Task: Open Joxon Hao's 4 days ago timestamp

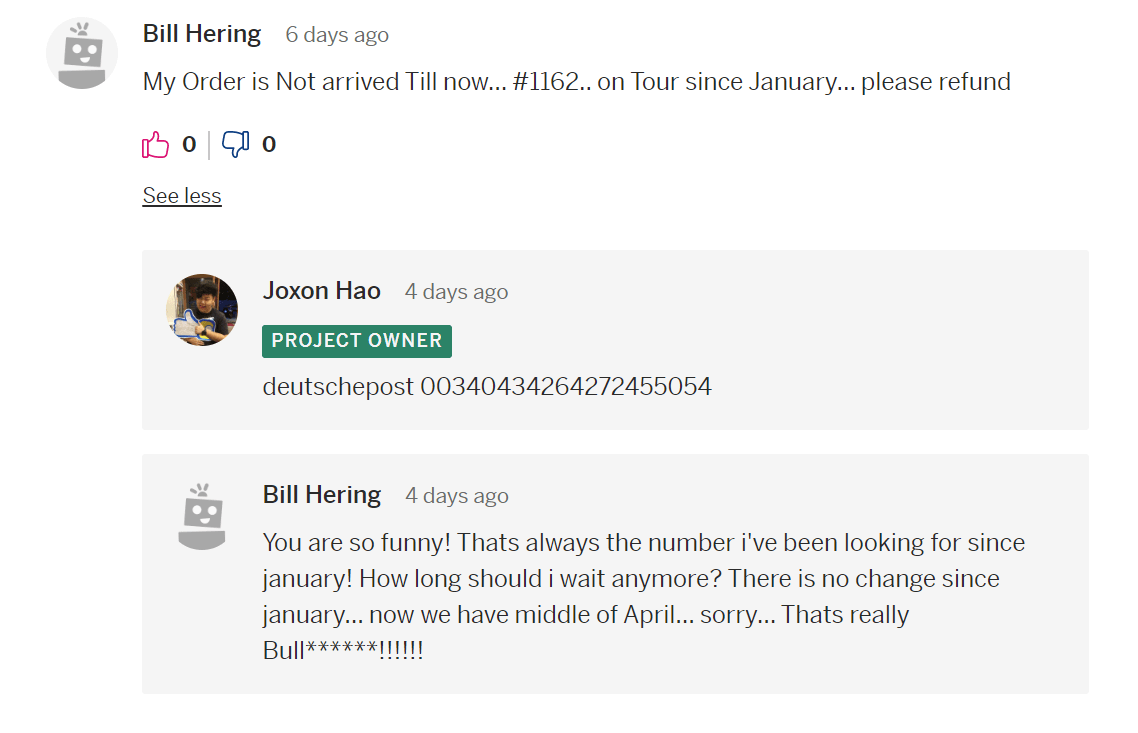Action: [457, 291]
